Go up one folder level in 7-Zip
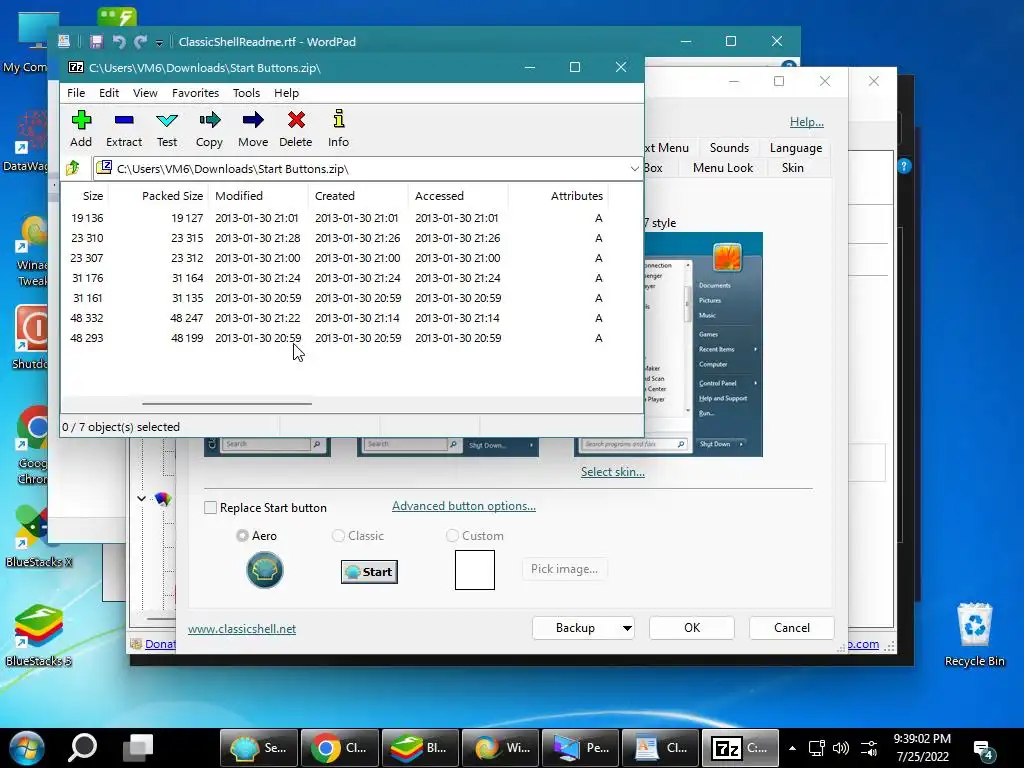The height and width of the screenshot is (768, 1024). (72, 168)
